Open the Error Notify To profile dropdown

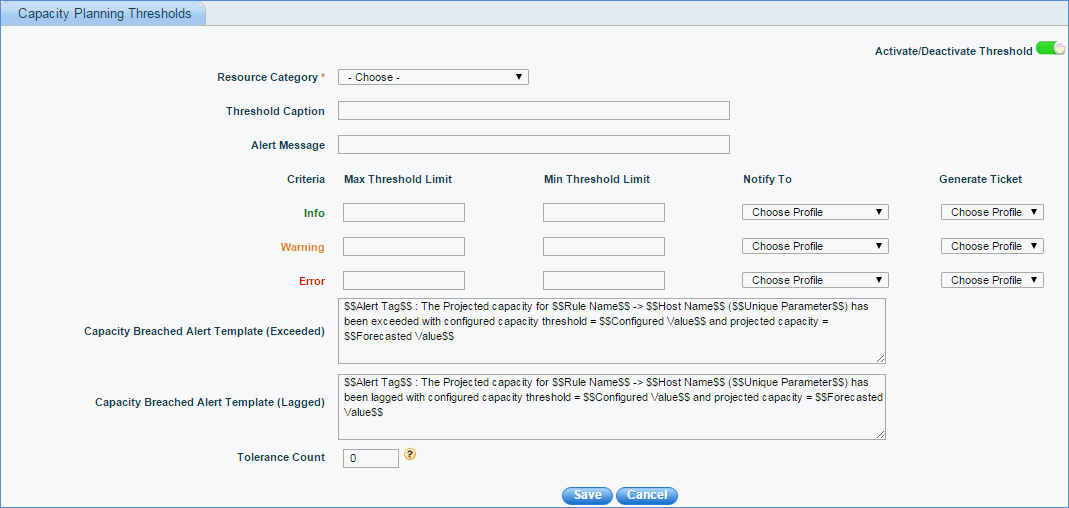pos(815,280)
